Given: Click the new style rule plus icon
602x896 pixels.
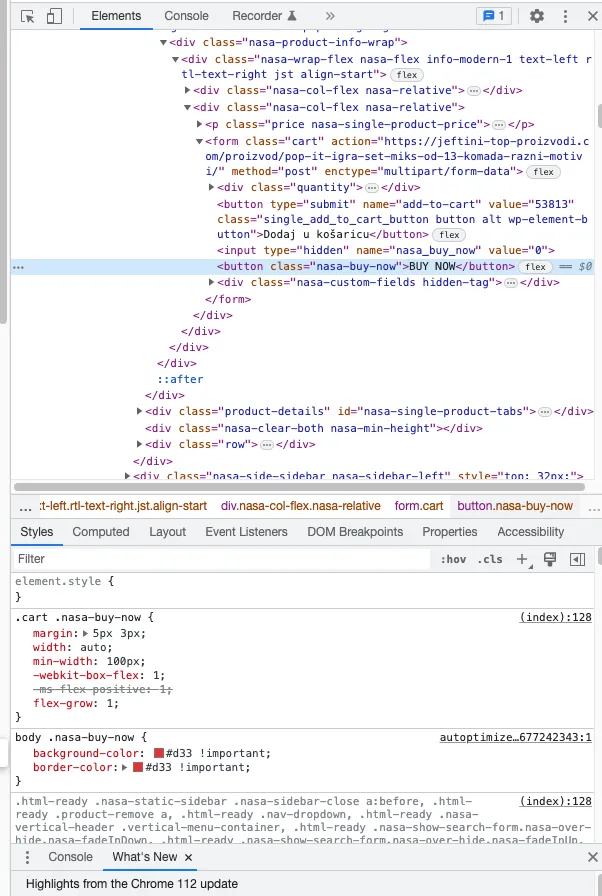Looking at the screenshot, I should click(x=523, y=559).
